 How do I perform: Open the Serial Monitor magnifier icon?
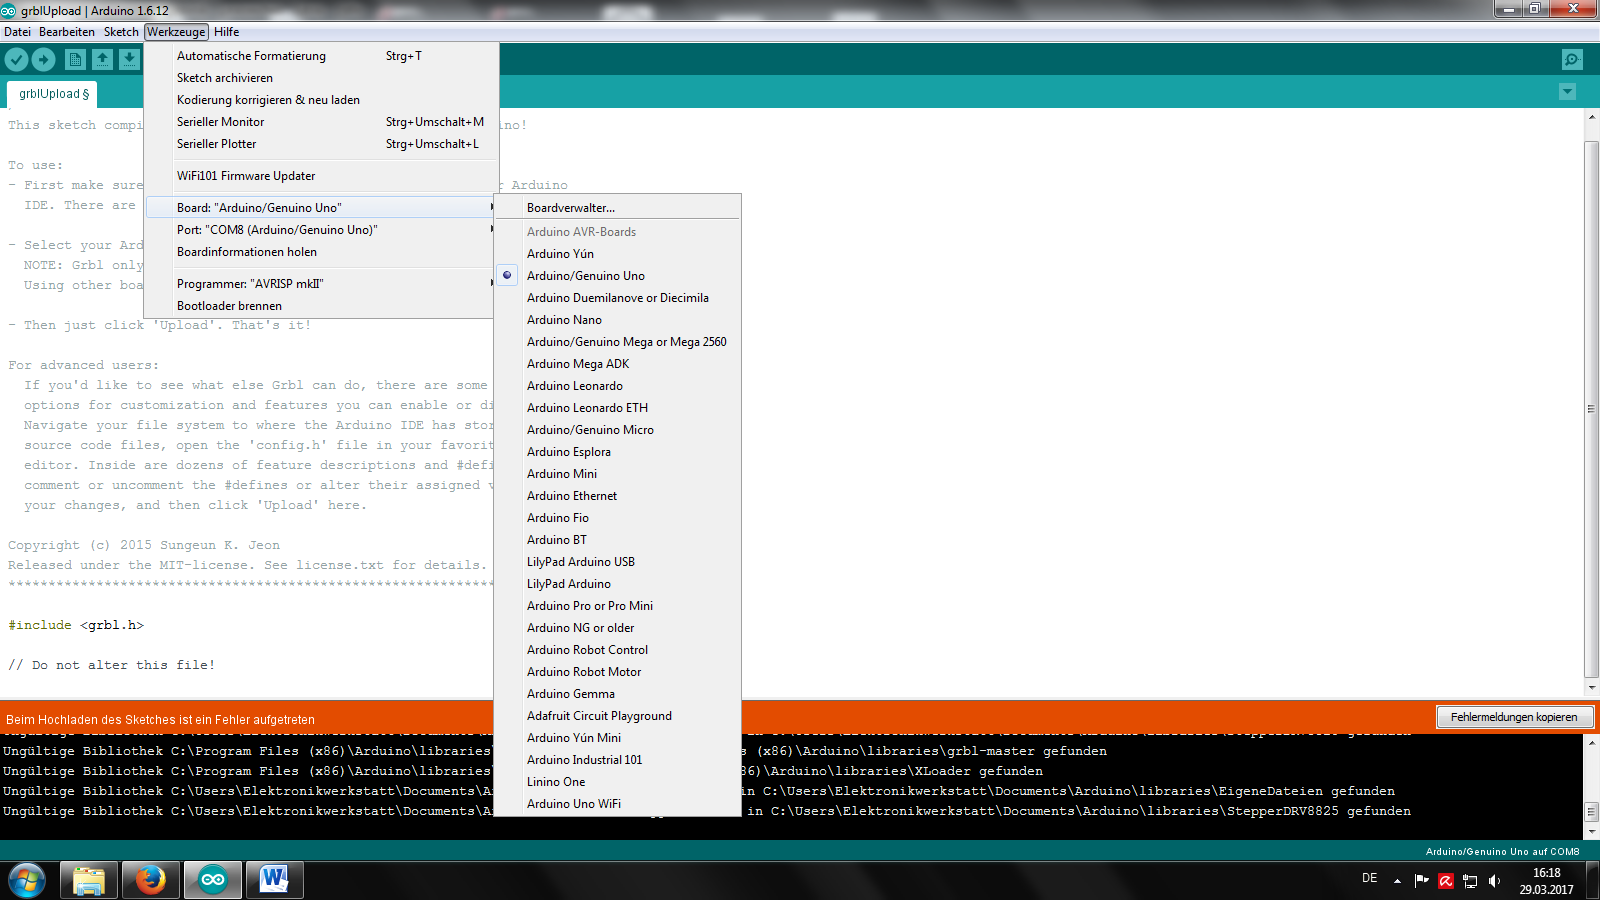[x=1572, y=60]
